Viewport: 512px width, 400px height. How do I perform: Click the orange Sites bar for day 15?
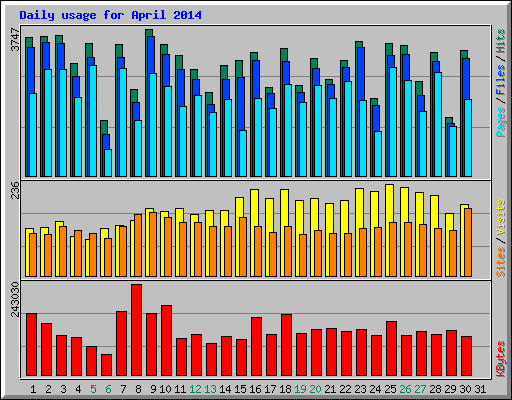[243, 247]
